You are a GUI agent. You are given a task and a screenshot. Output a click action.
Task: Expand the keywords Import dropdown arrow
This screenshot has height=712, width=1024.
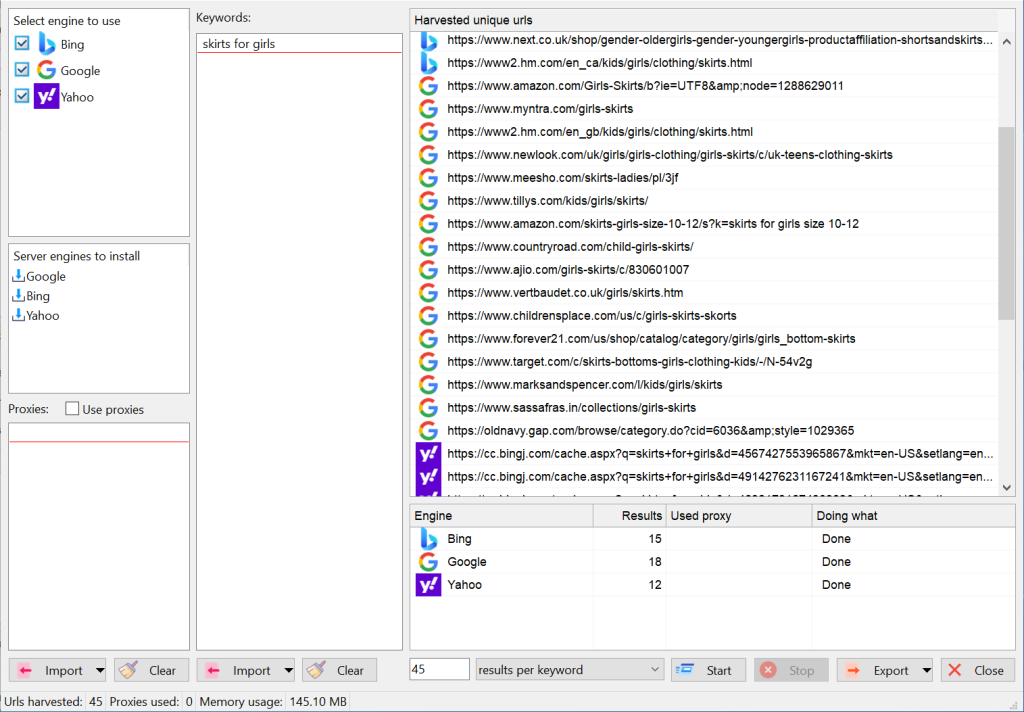click(288, 670)
